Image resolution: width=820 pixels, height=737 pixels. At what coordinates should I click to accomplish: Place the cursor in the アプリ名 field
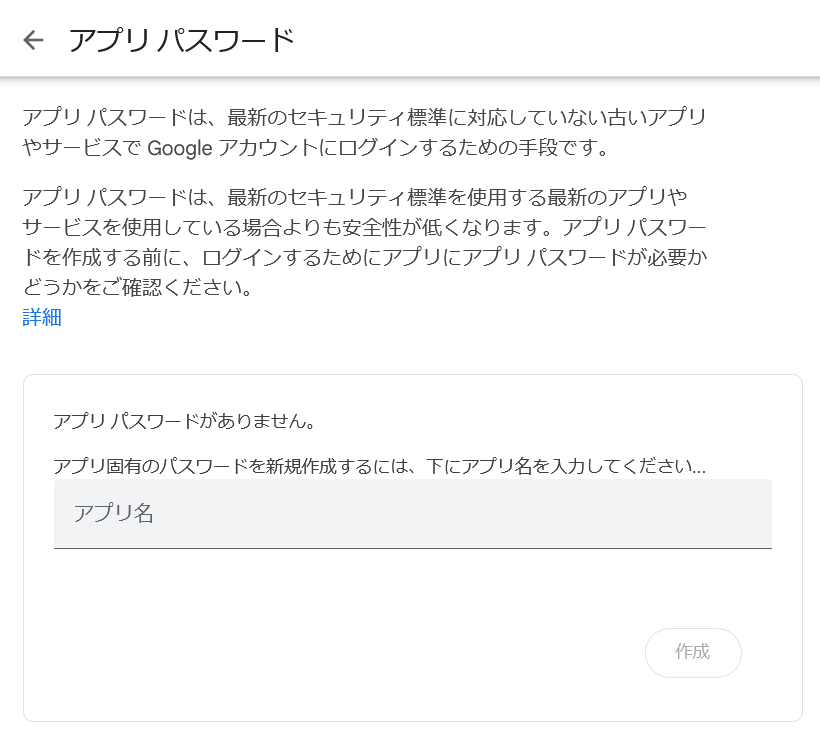[413, 515]
